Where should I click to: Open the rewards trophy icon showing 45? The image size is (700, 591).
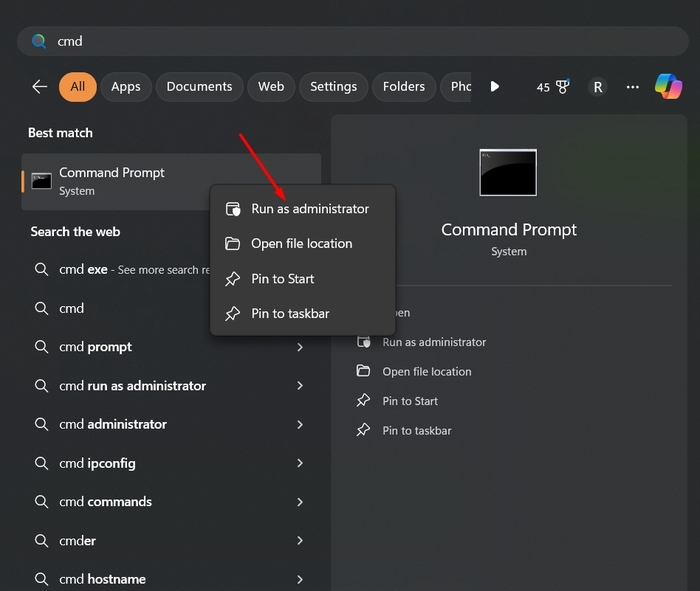point(553,87)
